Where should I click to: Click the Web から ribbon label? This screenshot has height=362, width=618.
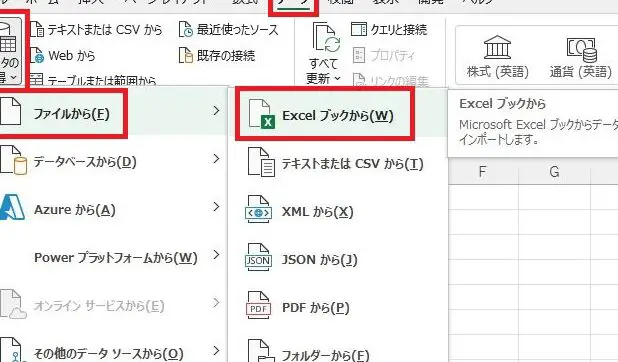pos(72,56)
